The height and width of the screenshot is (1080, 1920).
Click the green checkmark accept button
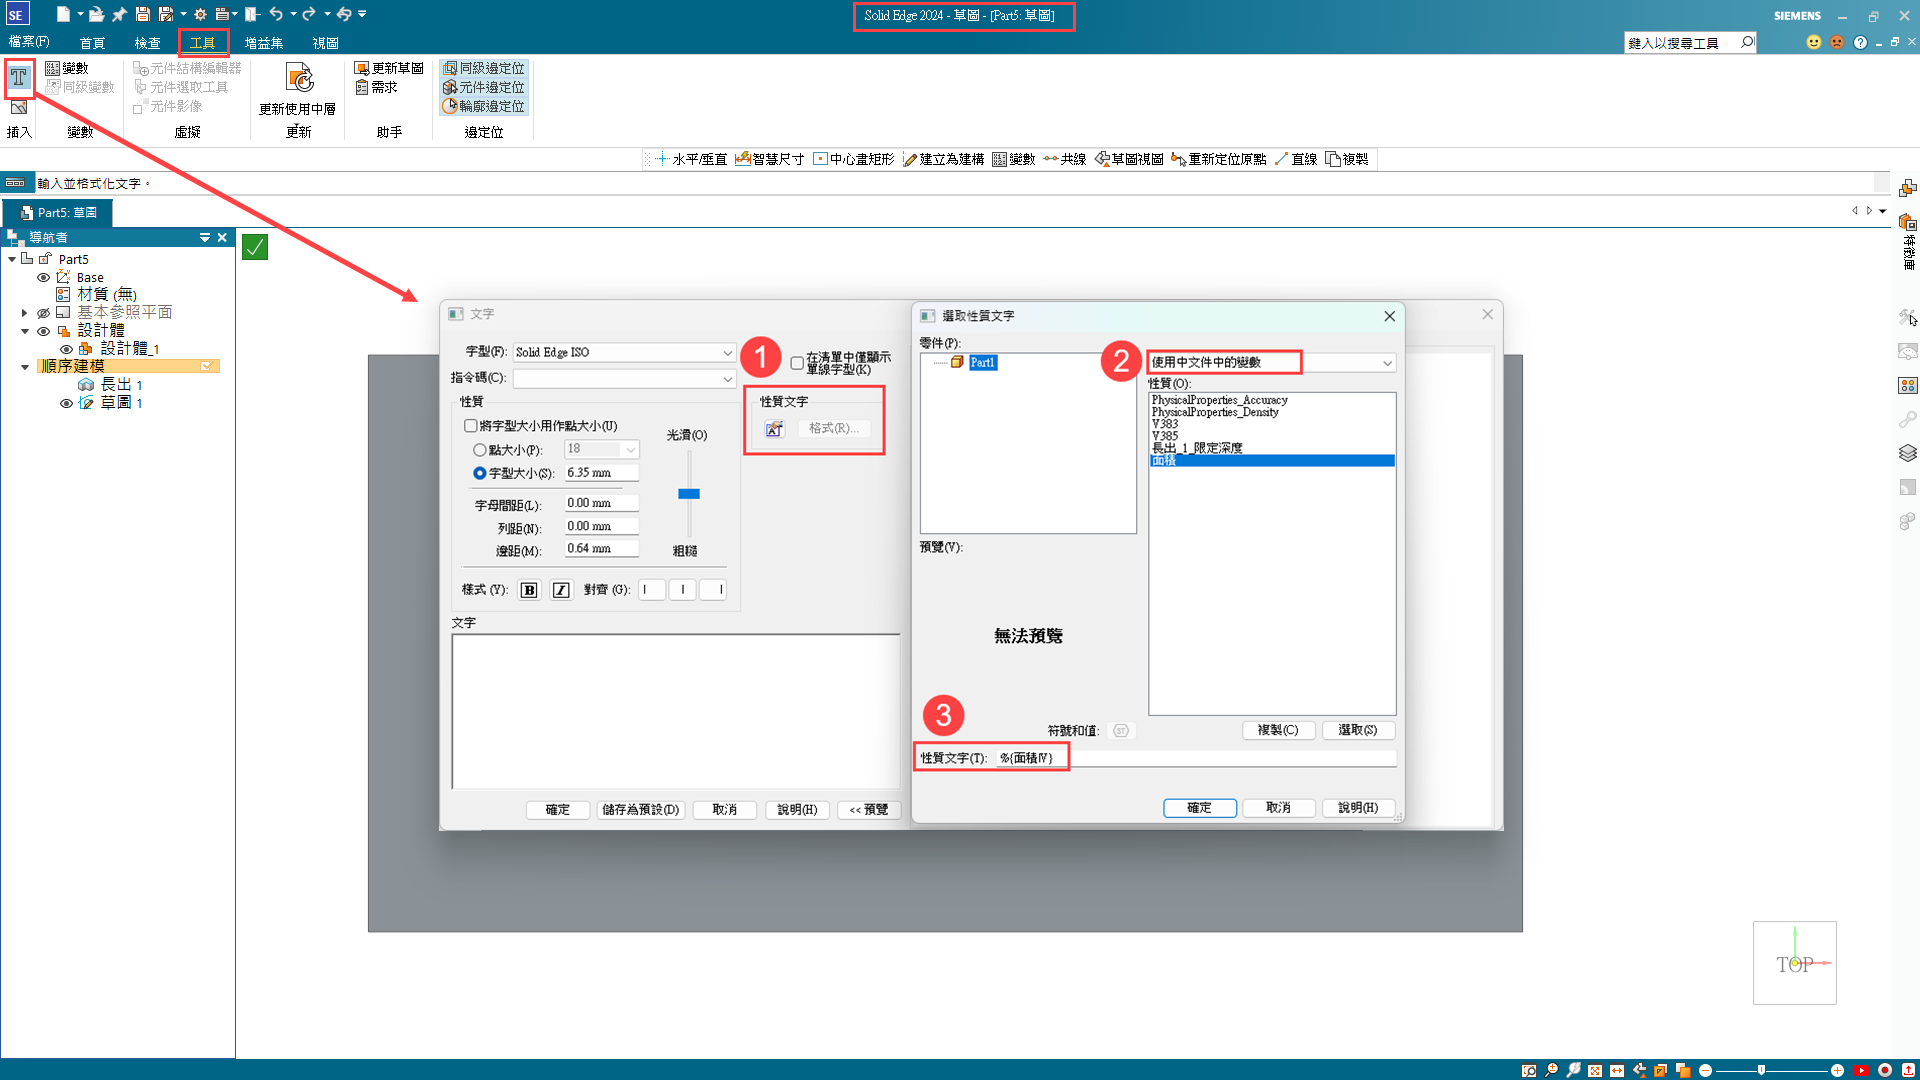coord(255,247)
